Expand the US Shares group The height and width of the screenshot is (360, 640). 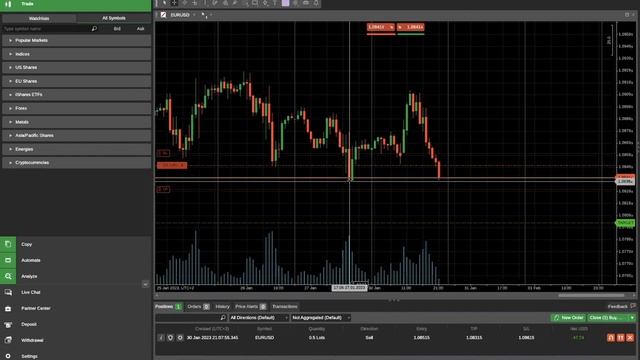(76, 67)
